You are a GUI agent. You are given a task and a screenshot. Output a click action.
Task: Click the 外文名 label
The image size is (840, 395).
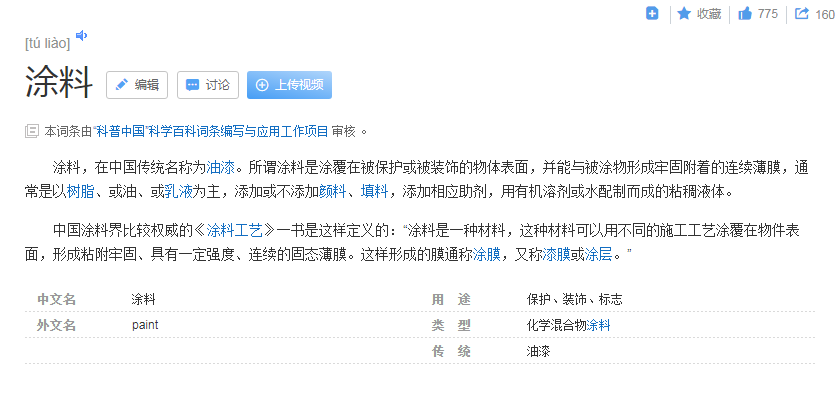tap(57, 325)
